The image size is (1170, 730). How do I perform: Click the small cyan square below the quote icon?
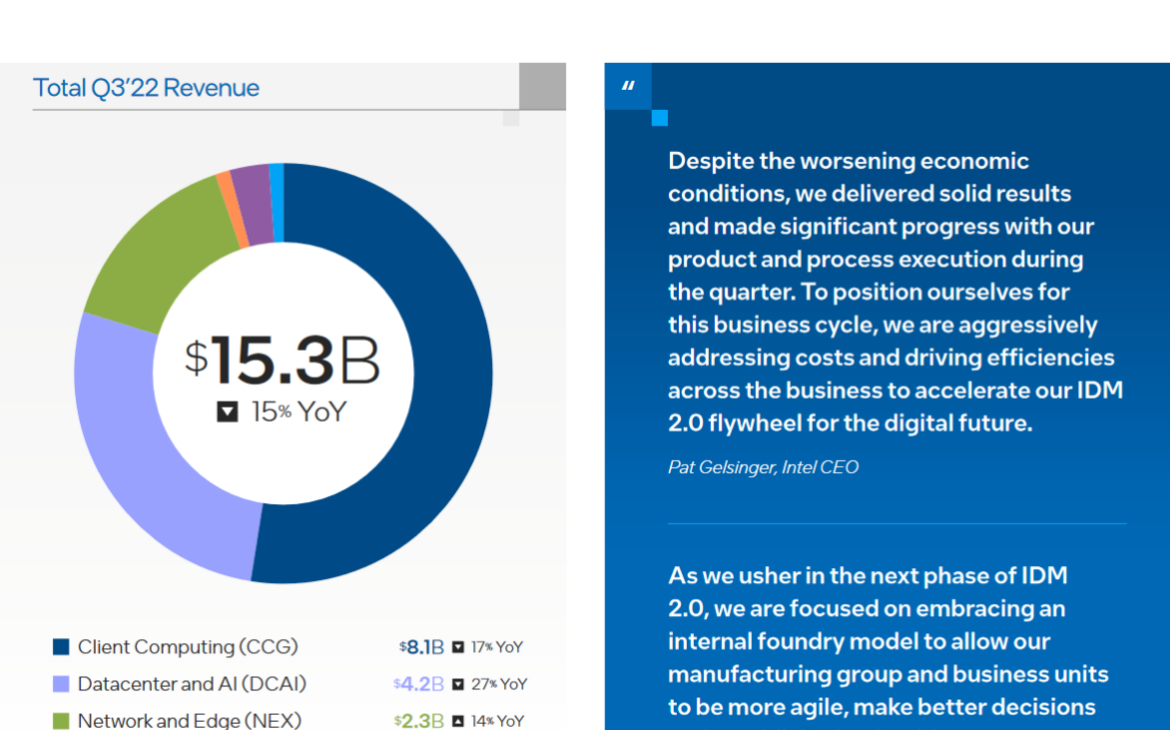pos(658,118)
